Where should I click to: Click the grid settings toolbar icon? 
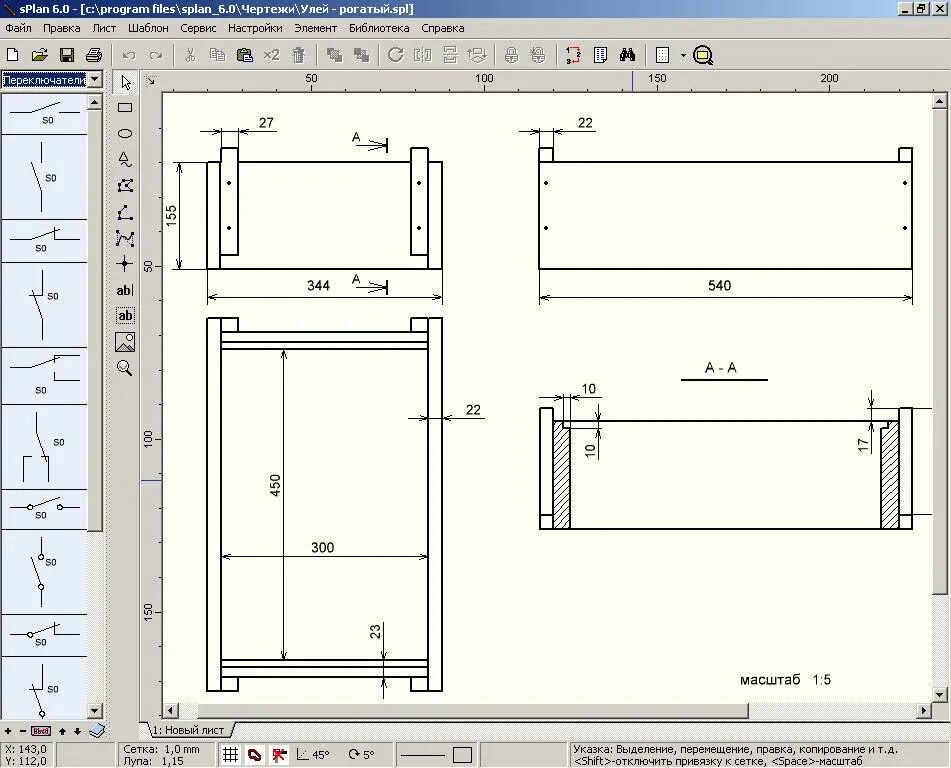tap(663, 55)
